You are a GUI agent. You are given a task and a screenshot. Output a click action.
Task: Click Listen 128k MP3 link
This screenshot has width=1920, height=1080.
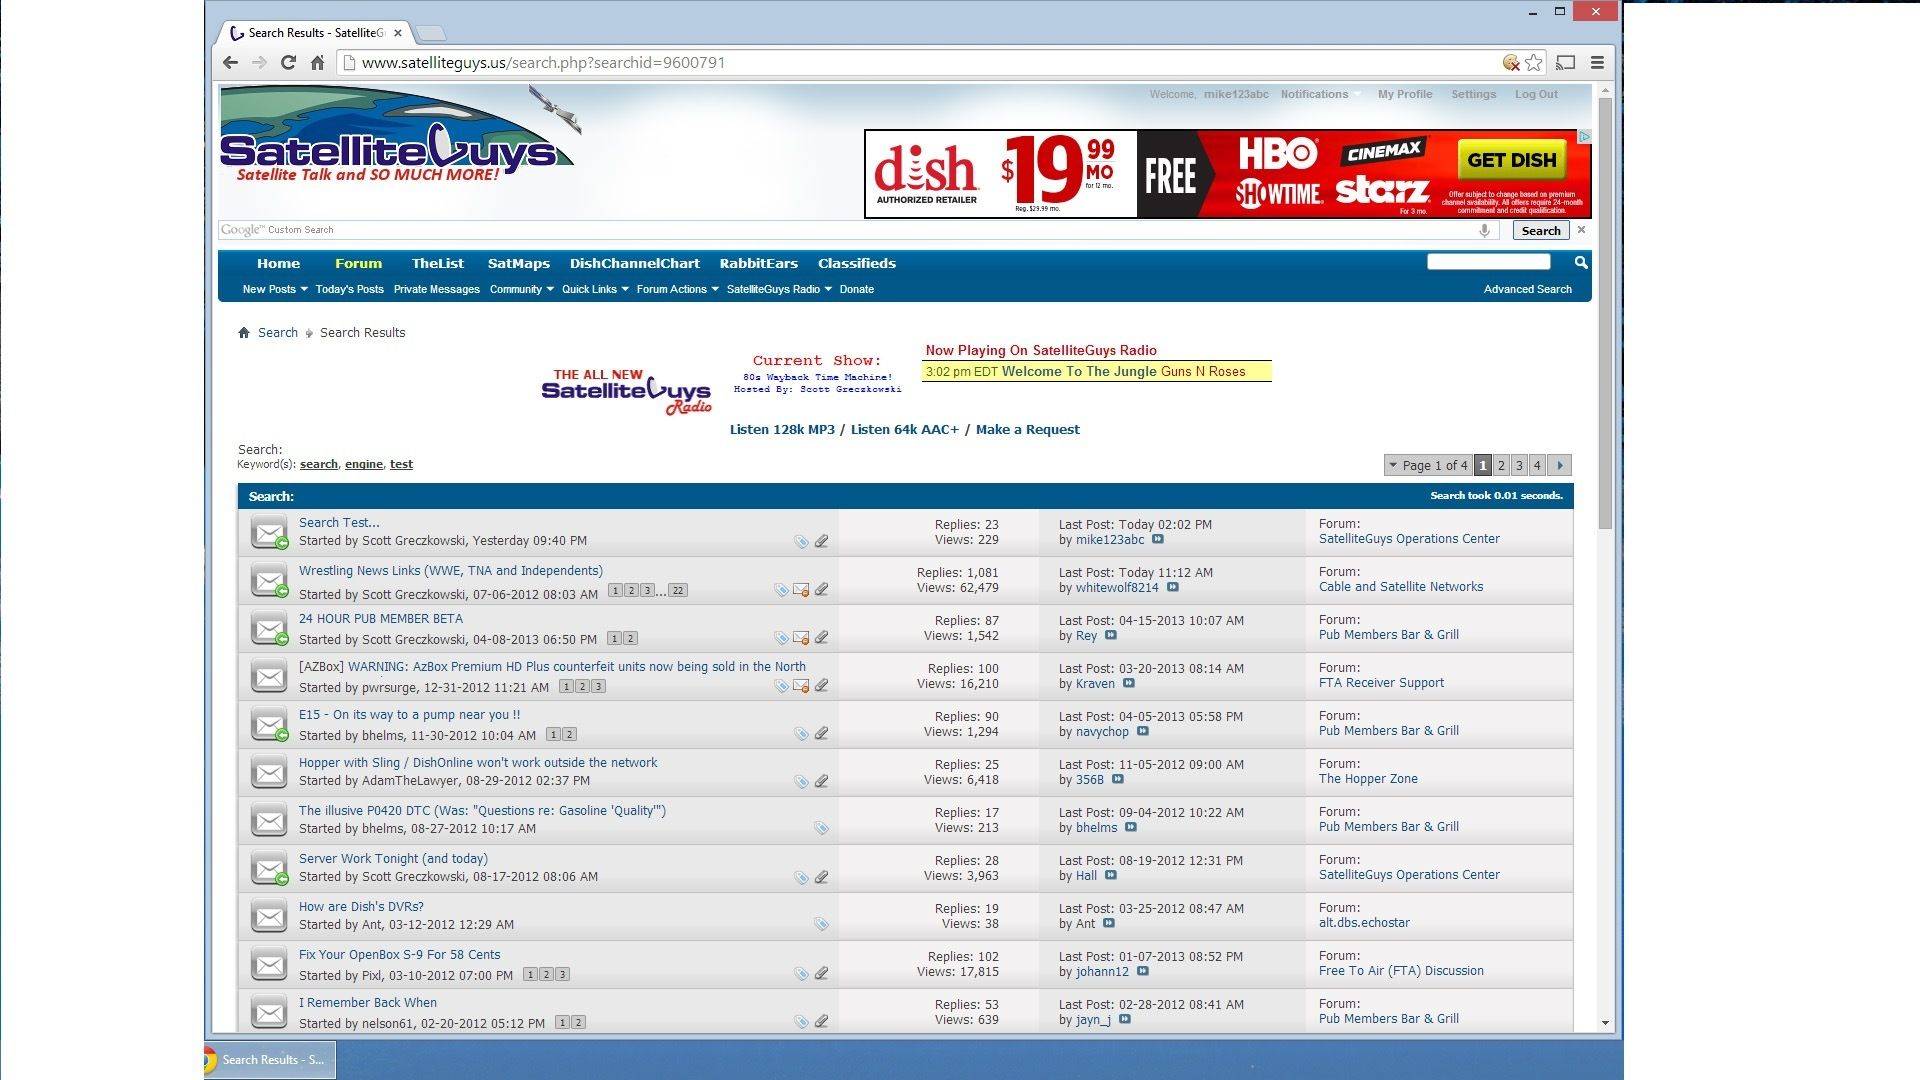781,430
